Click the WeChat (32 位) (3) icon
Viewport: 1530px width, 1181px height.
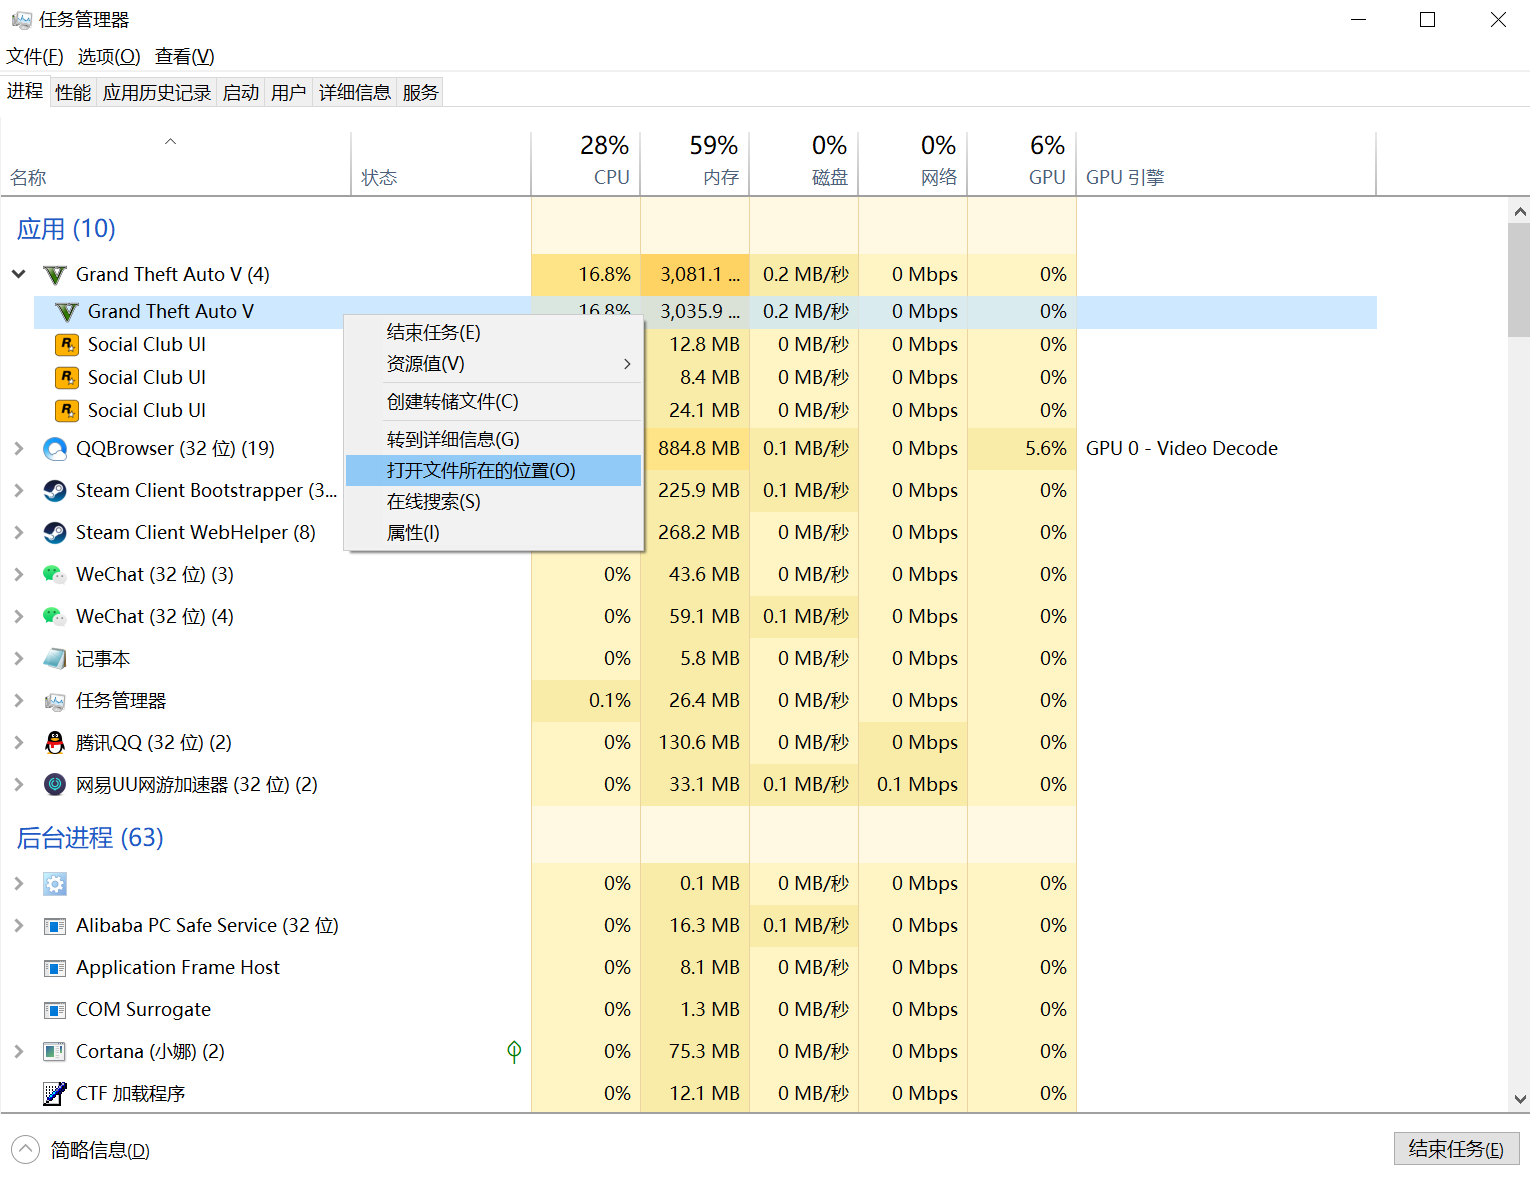[x=55, y=575]
